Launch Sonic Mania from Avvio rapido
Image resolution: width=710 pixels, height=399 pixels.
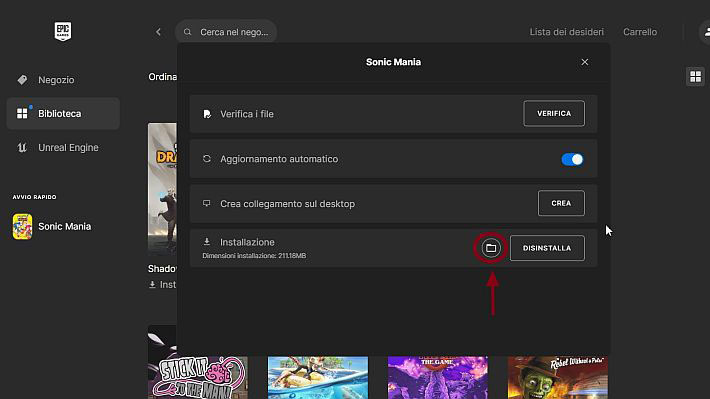click(x=64, y=226)
